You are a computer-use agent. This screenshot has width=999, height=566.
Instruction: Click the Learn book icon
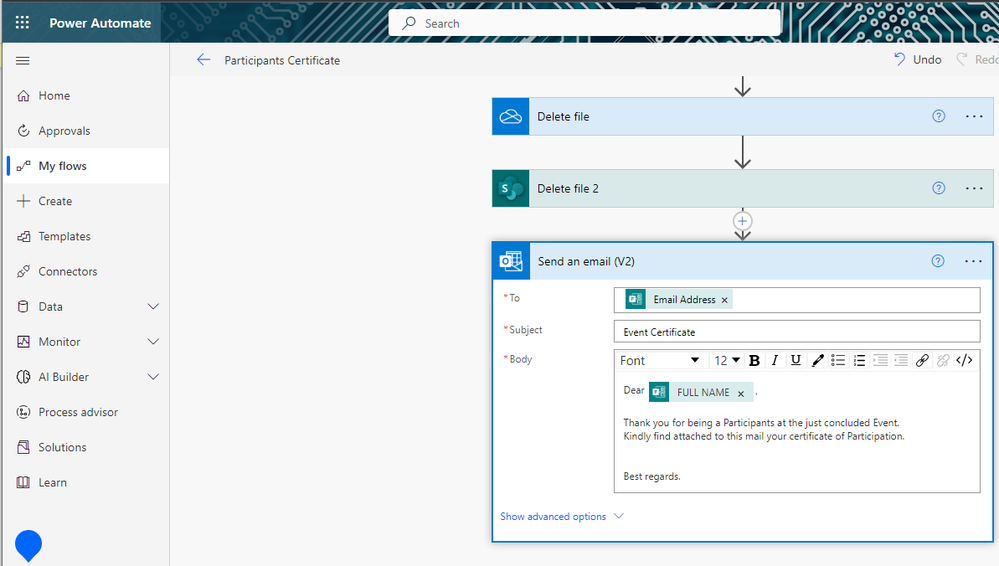pos(24,483)
